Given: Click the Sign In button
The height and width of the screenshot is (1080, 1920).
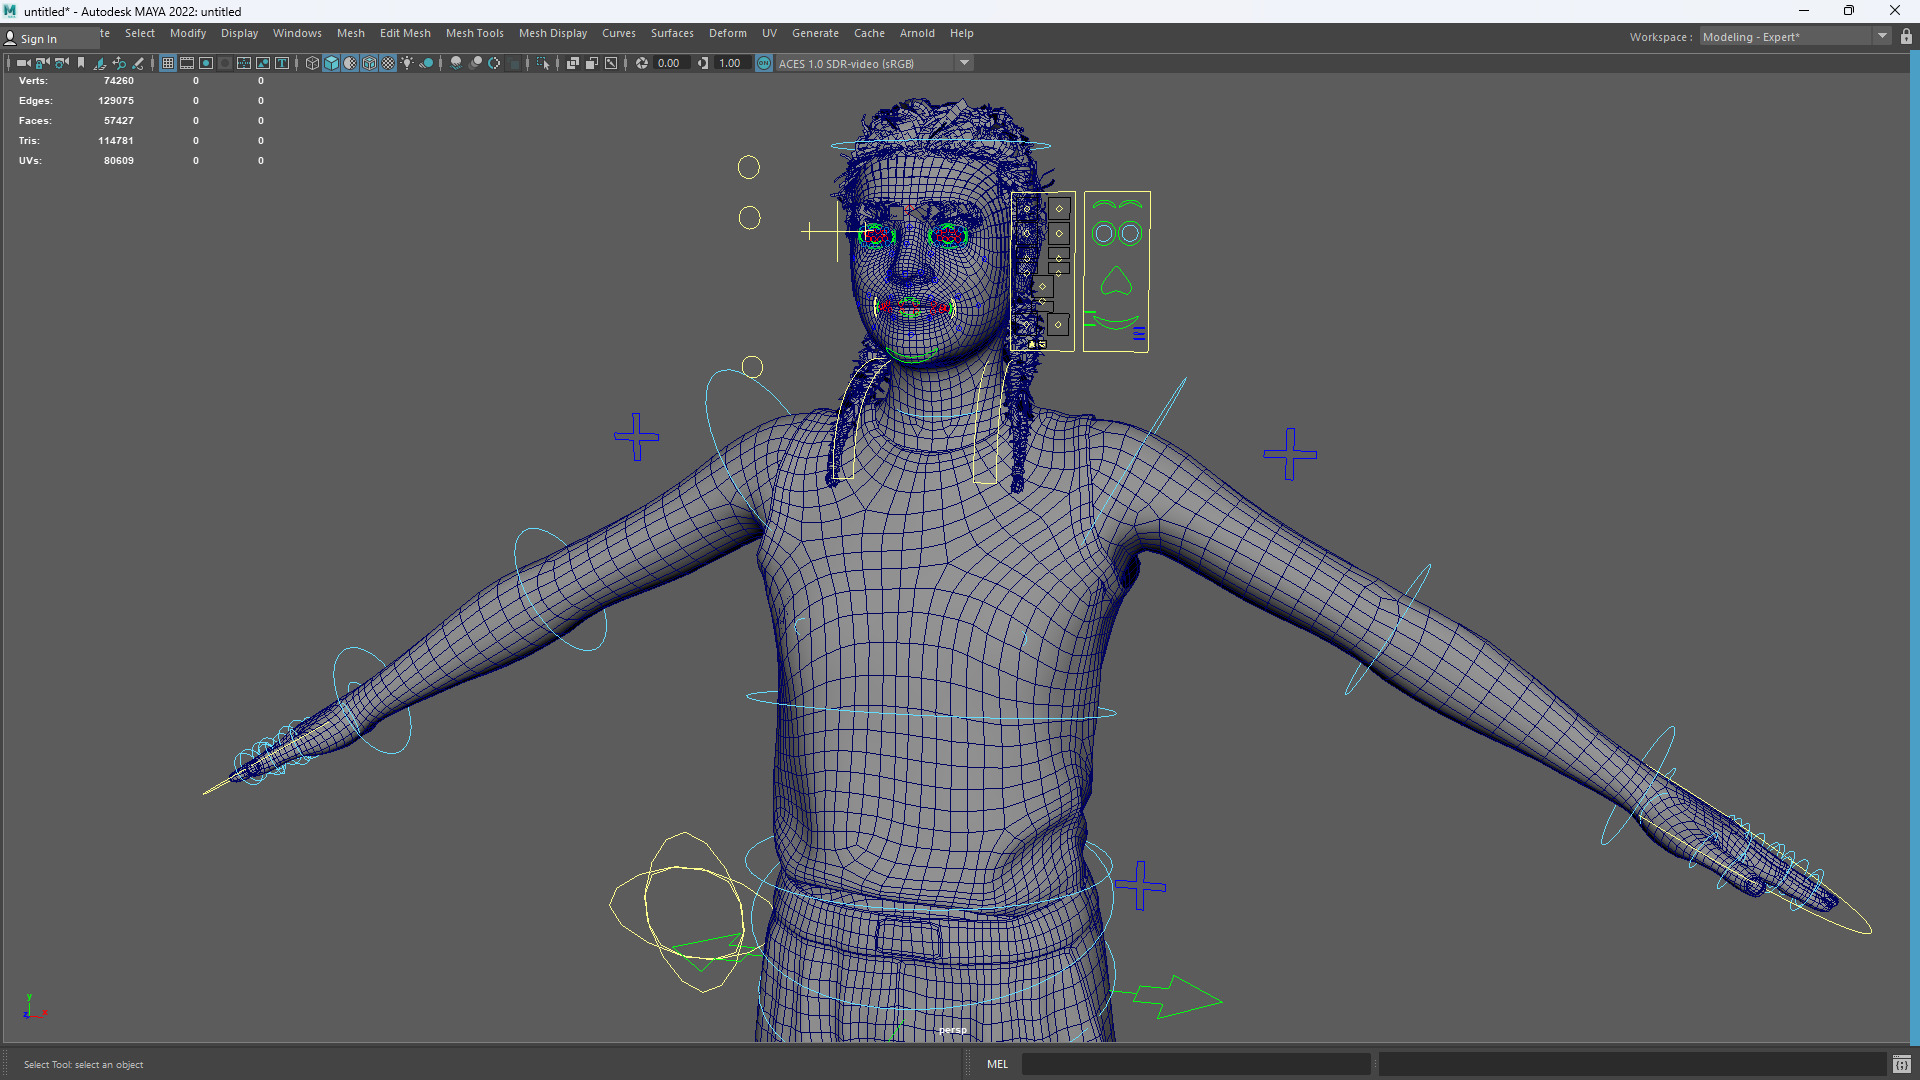Looking at the screenshot, I should pyautogui.click(x=38, y=39).
